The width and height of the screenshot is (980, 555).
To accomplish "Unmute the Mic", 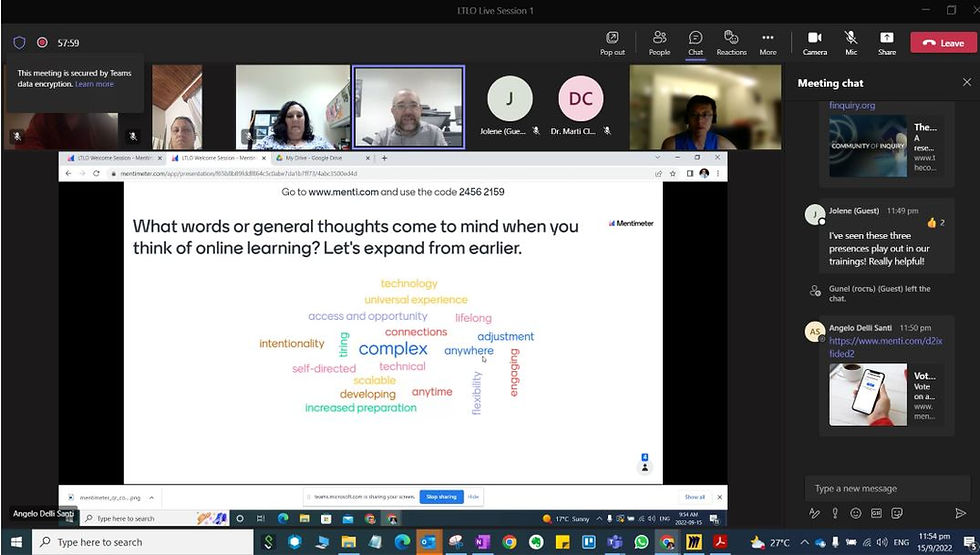I will pos(851,43).
